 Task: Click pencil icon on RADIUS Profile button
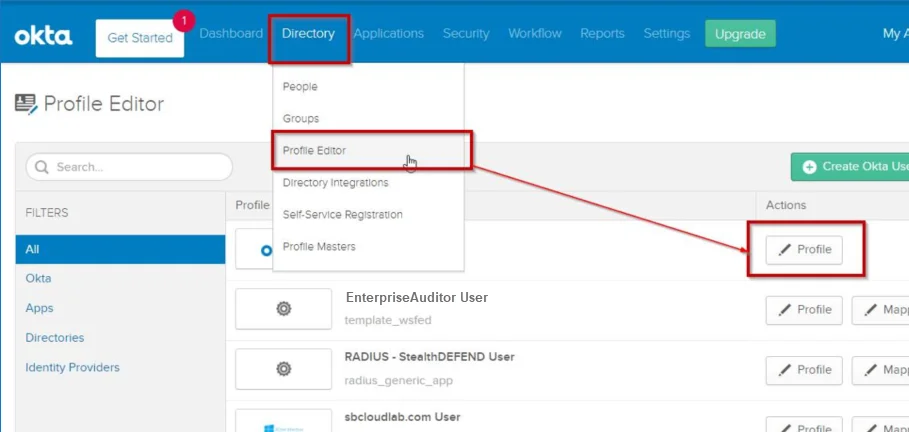[784, 370]
